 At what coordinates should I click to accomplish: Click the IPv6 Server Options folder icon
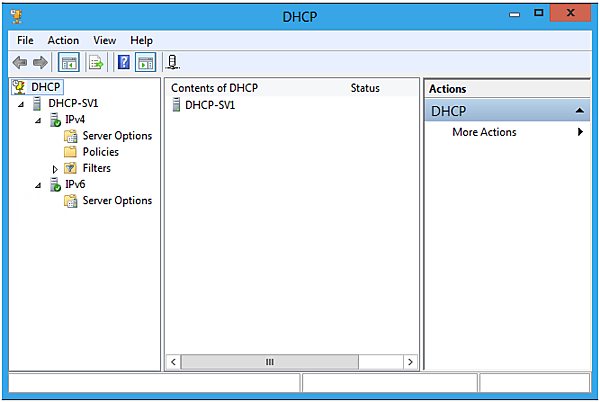[70, 200]
